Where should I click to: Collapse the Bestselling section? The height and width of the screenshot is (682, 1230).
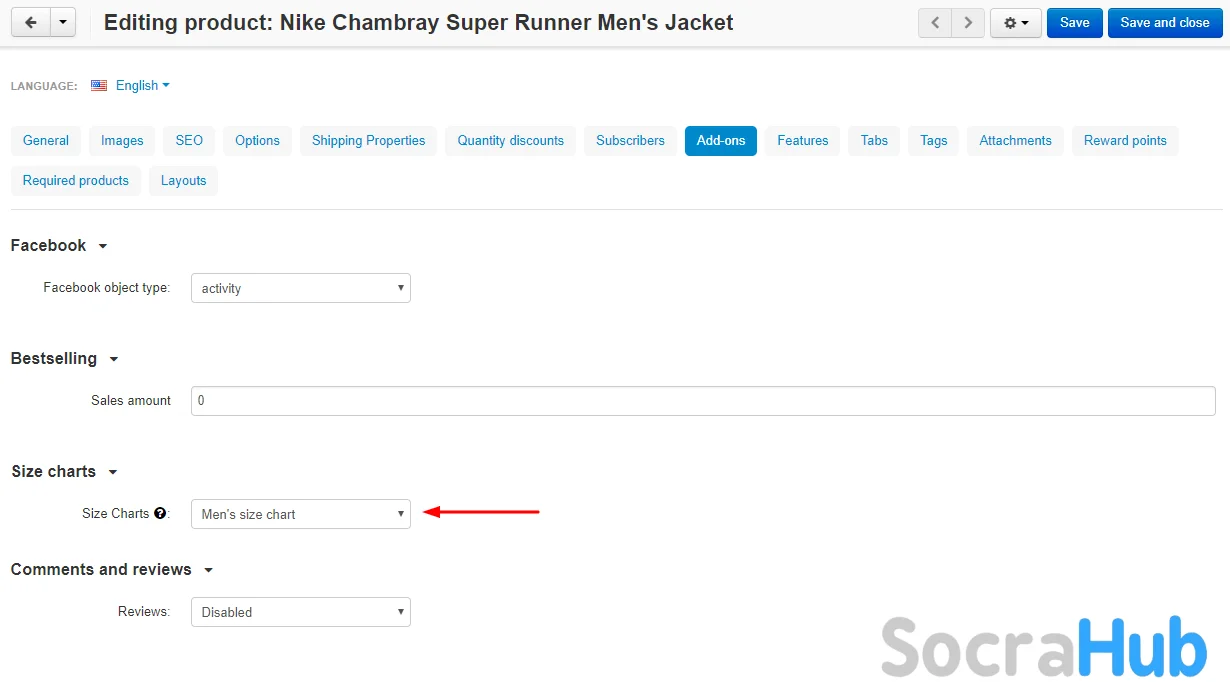pyautogui.click(x=113, y=359)
